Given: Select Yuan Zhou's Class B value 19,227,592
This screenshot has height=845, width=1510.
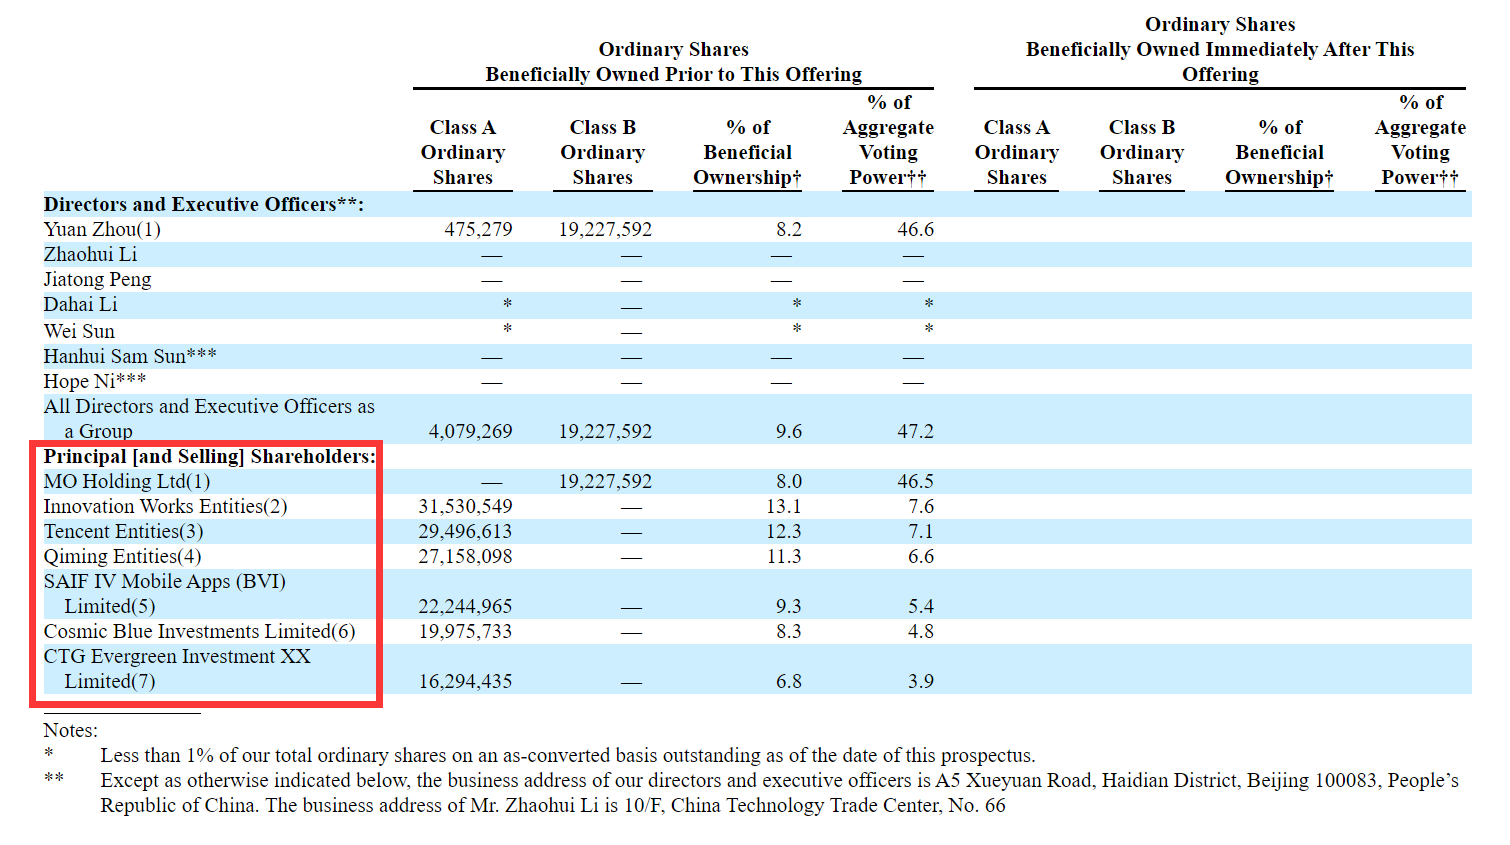Looking at the screenshot, I should [x=605, y=230].
